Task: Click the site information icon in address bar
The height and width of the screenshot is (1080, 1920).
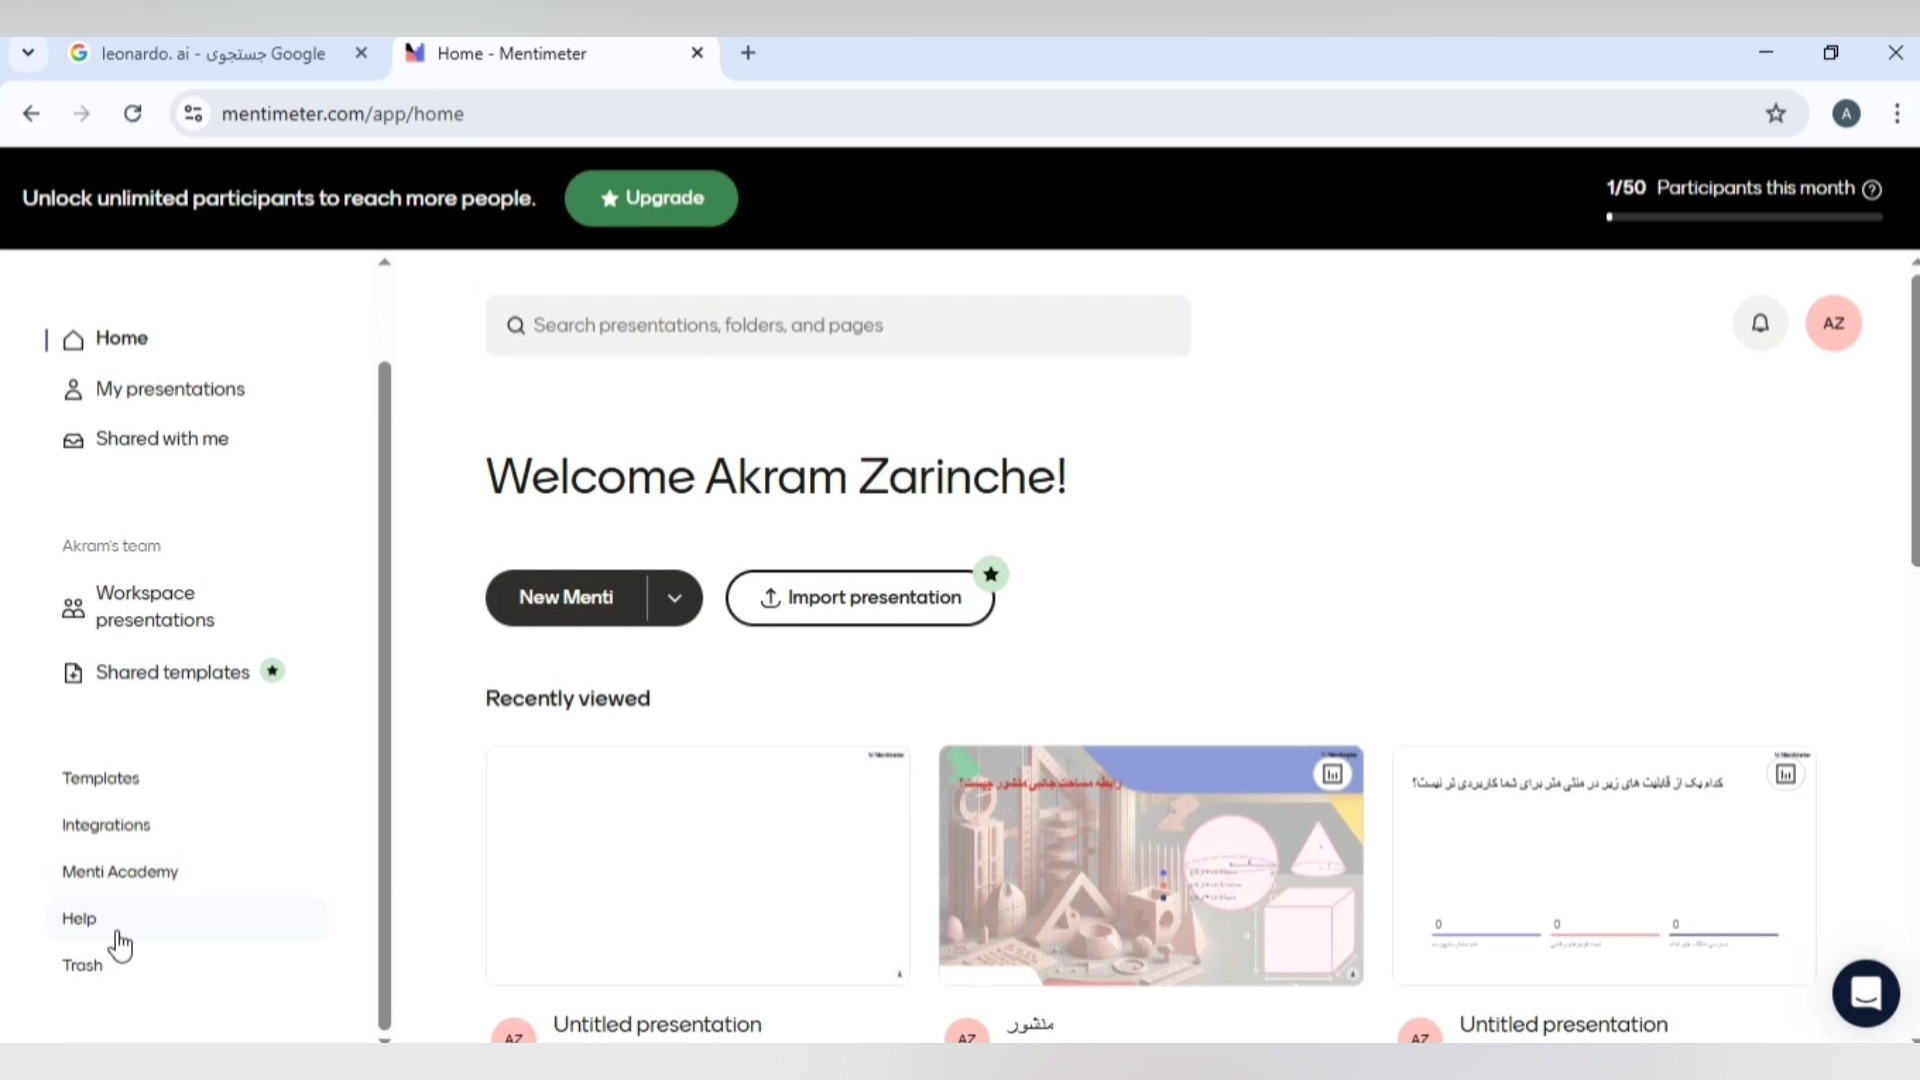Action: (x=193, y=114)
